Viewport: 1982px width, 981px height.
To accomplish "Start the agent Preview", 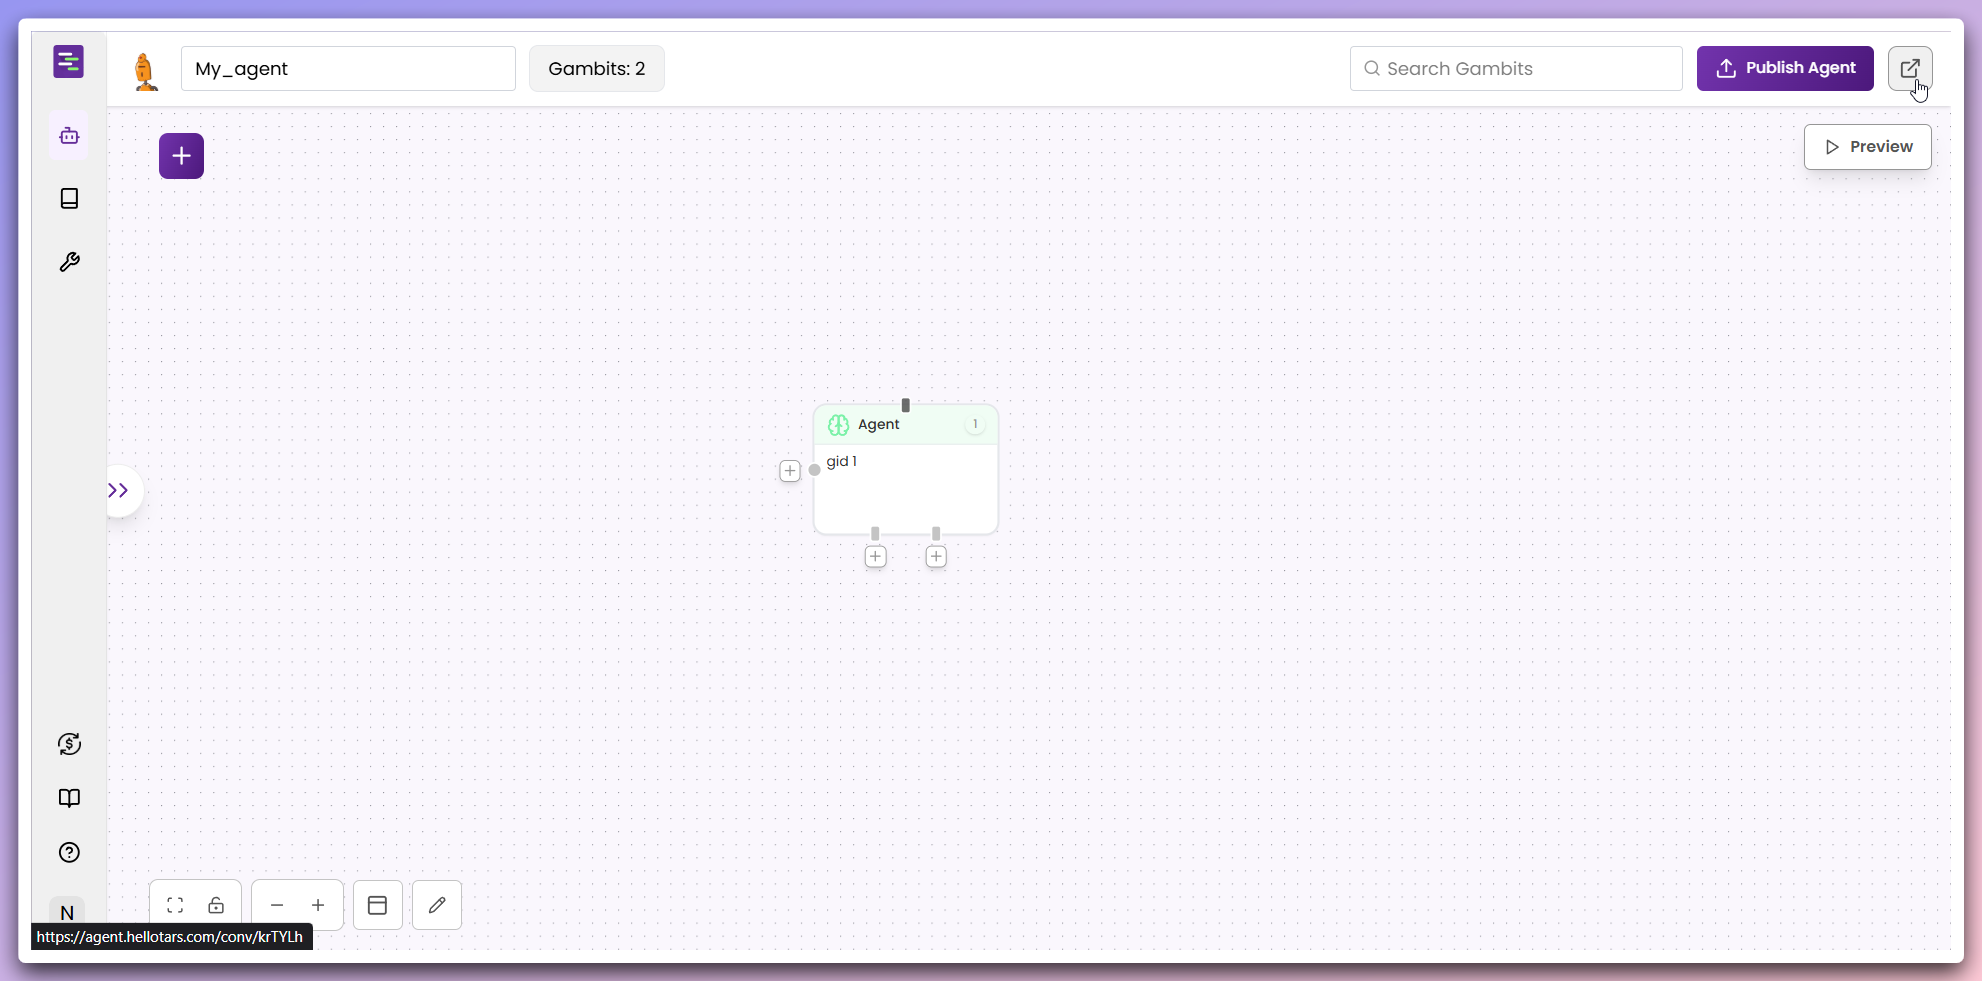I will pos(1867,146).
